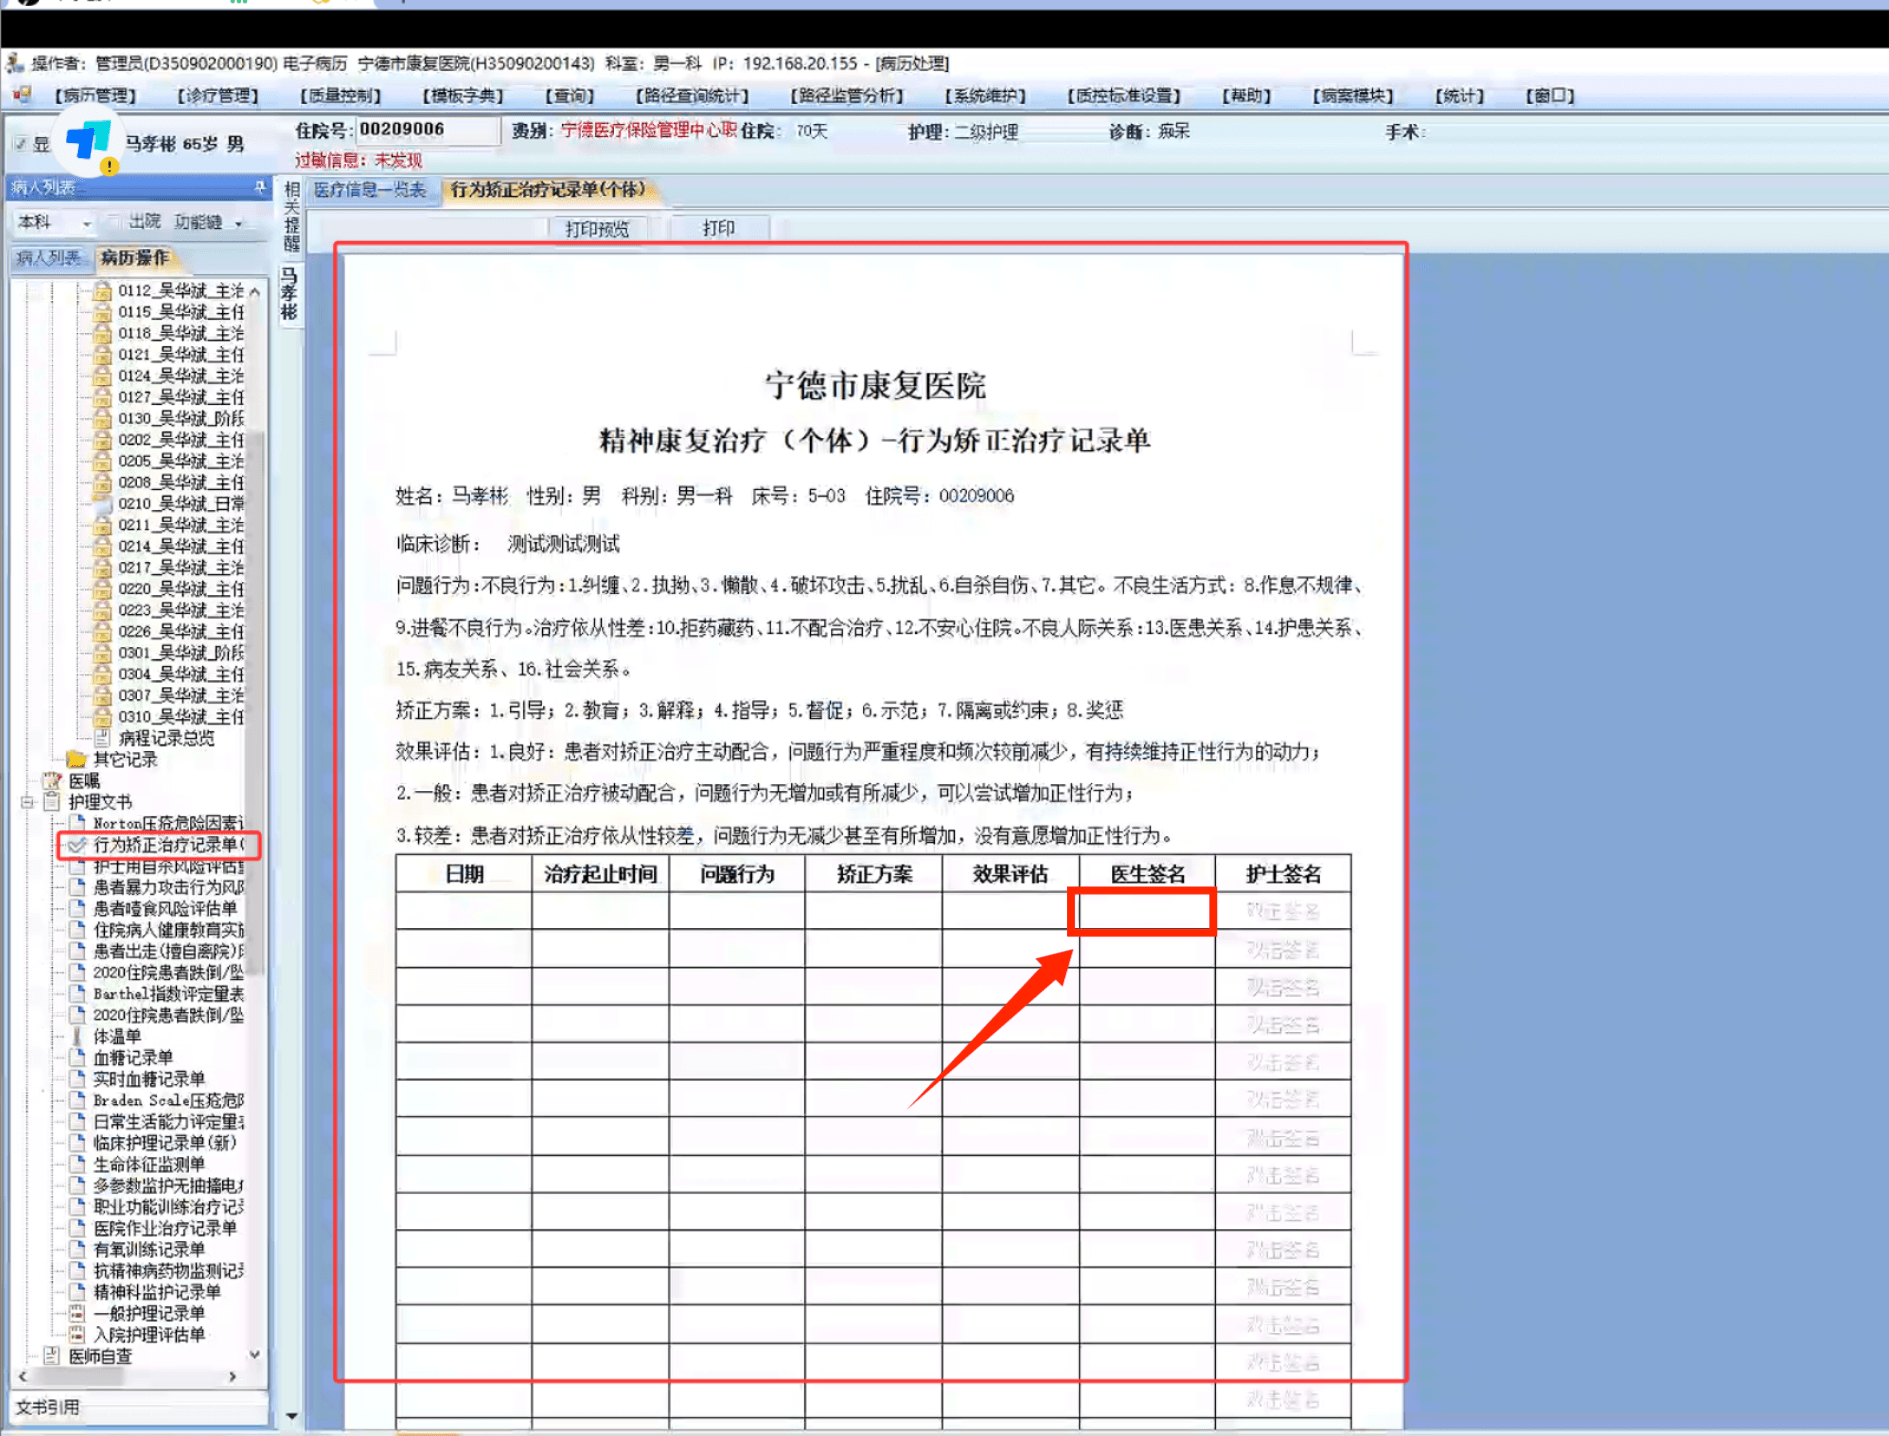
Task: Click the operator user icon in title bar
Action: tap(15, 63)
